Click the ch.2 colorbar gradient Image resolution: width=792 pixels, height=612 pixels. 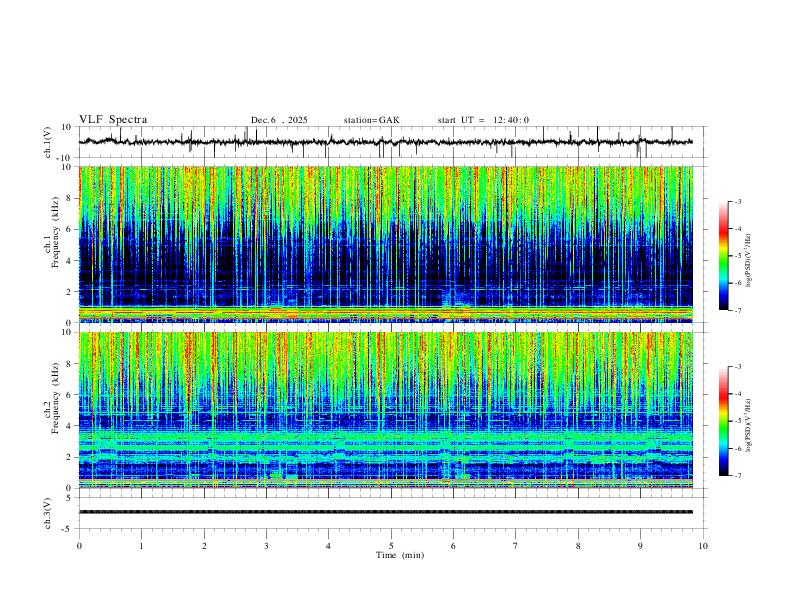[x=724, y=421]
